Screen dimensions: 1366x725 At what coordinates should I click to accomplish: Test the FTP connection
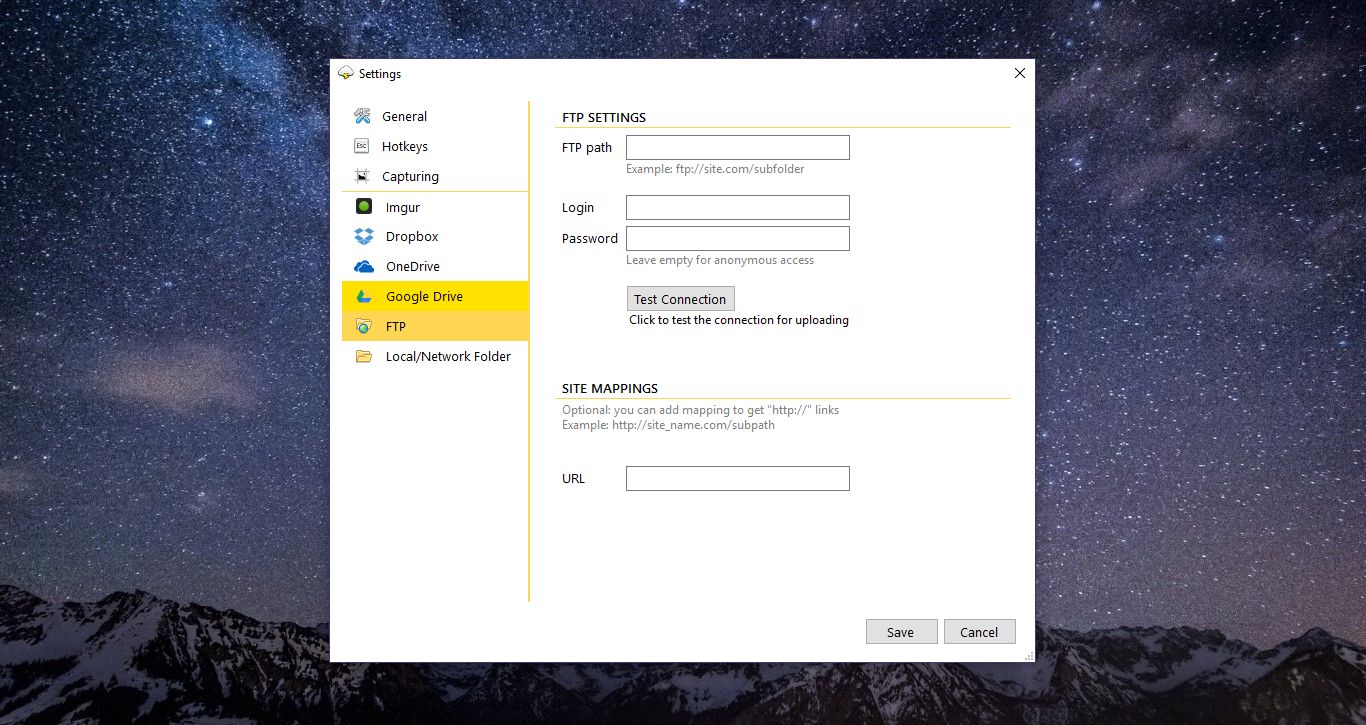click(680, 298)
